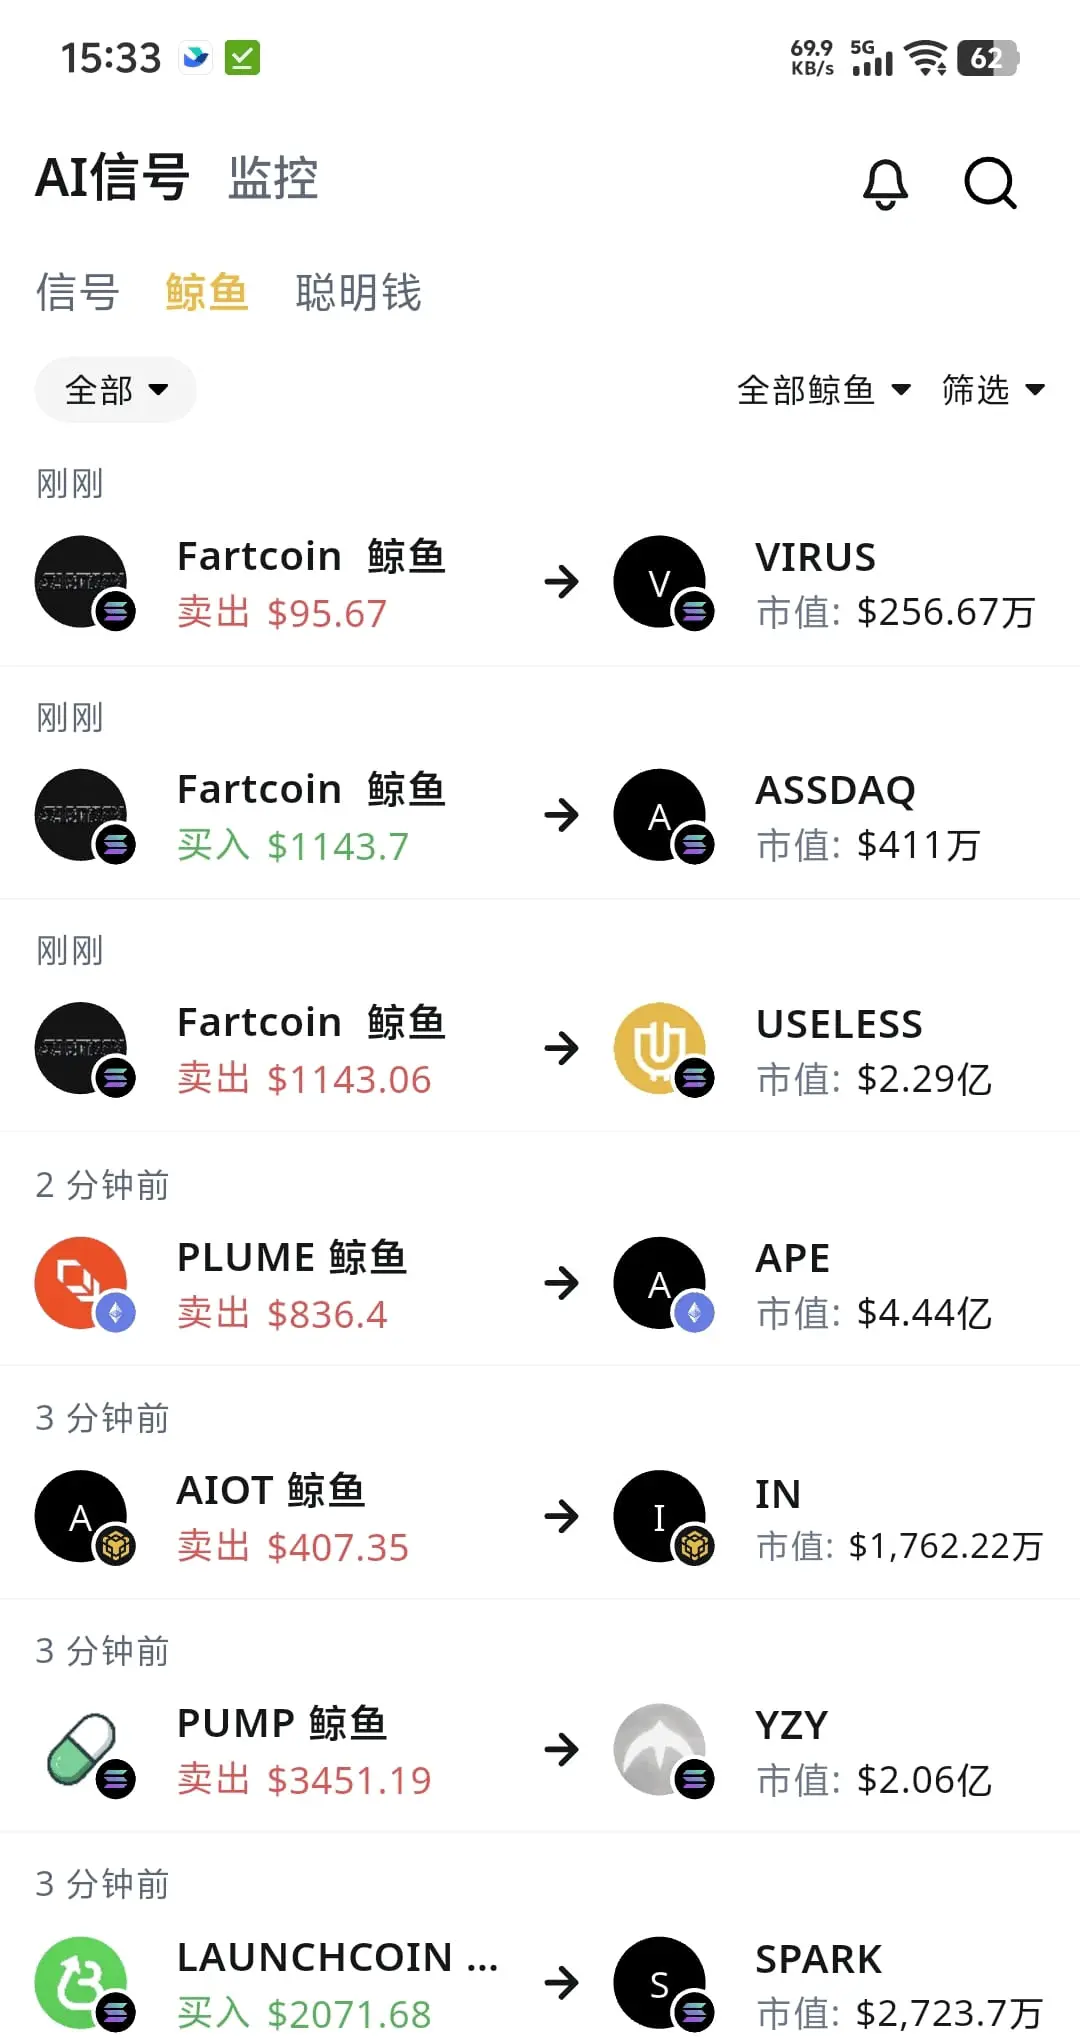Open the 全部鲸鱼 dropdown
The width and height of the screenshot is (1080, 2040).
pyautogui.click(x=824, y=389)
